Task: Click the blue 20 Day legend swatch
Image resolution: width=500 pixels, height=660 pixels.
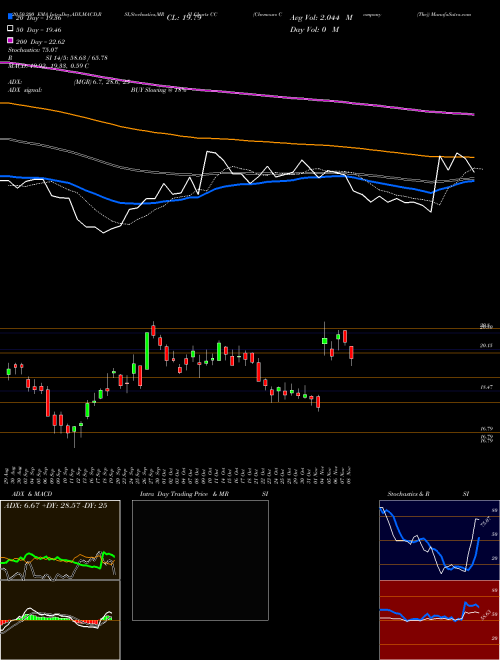Action: [10, 17]
